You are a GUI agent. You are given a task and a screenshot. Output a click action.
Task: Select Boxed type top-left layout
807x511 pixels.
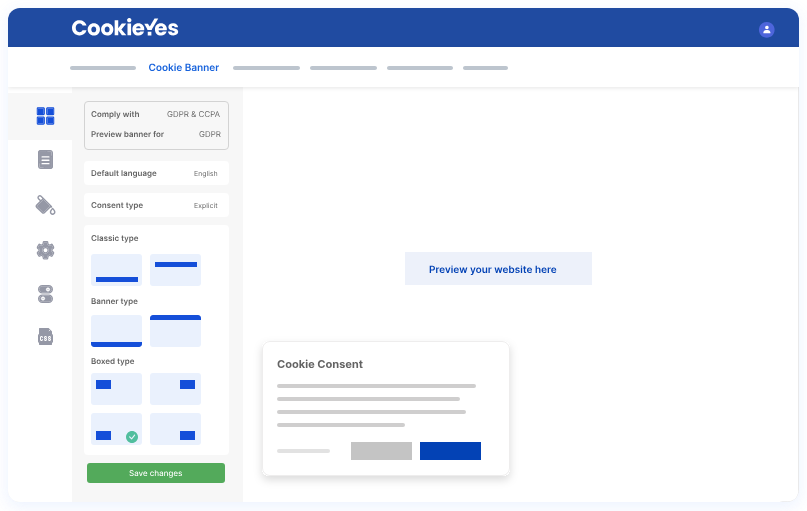click(x=116, y=389)
